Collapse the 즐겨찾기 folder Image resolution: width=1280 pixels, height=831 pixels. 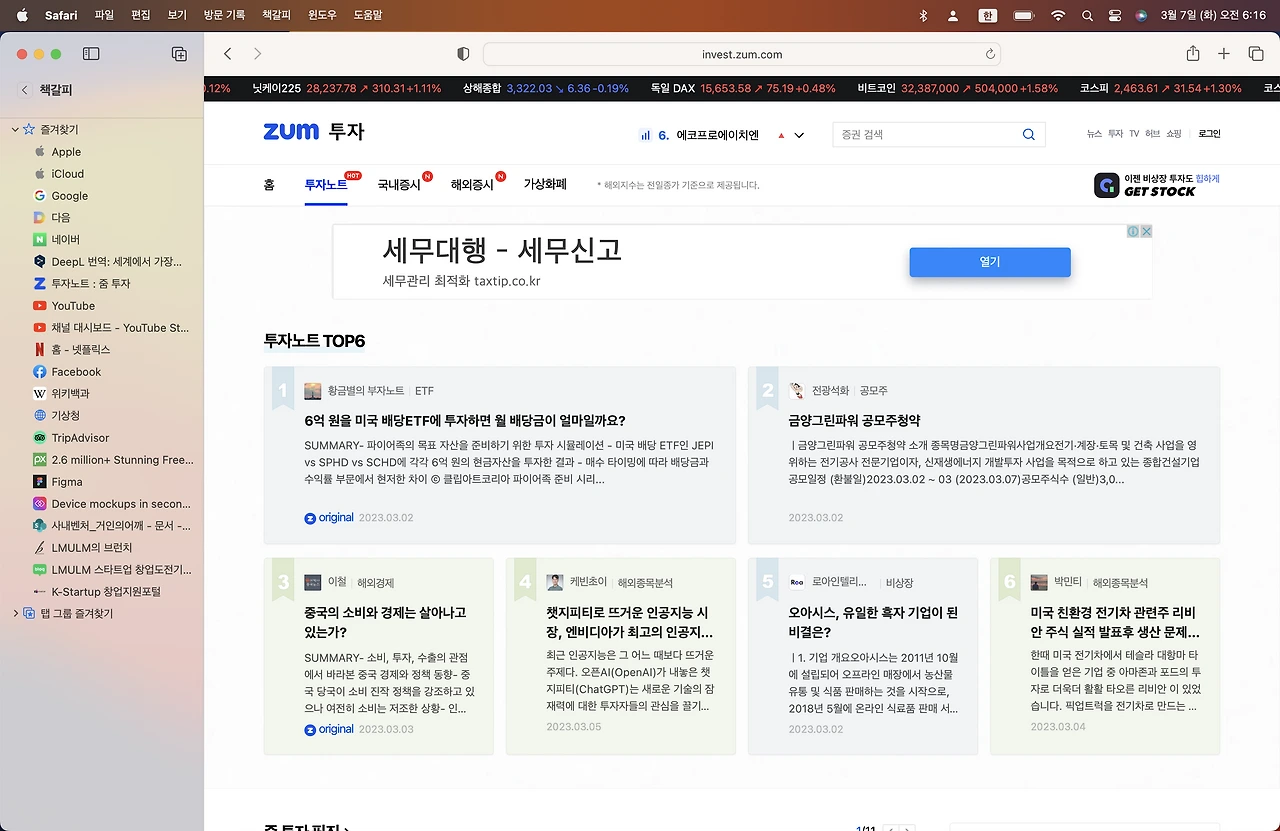(x=15, y=130)
